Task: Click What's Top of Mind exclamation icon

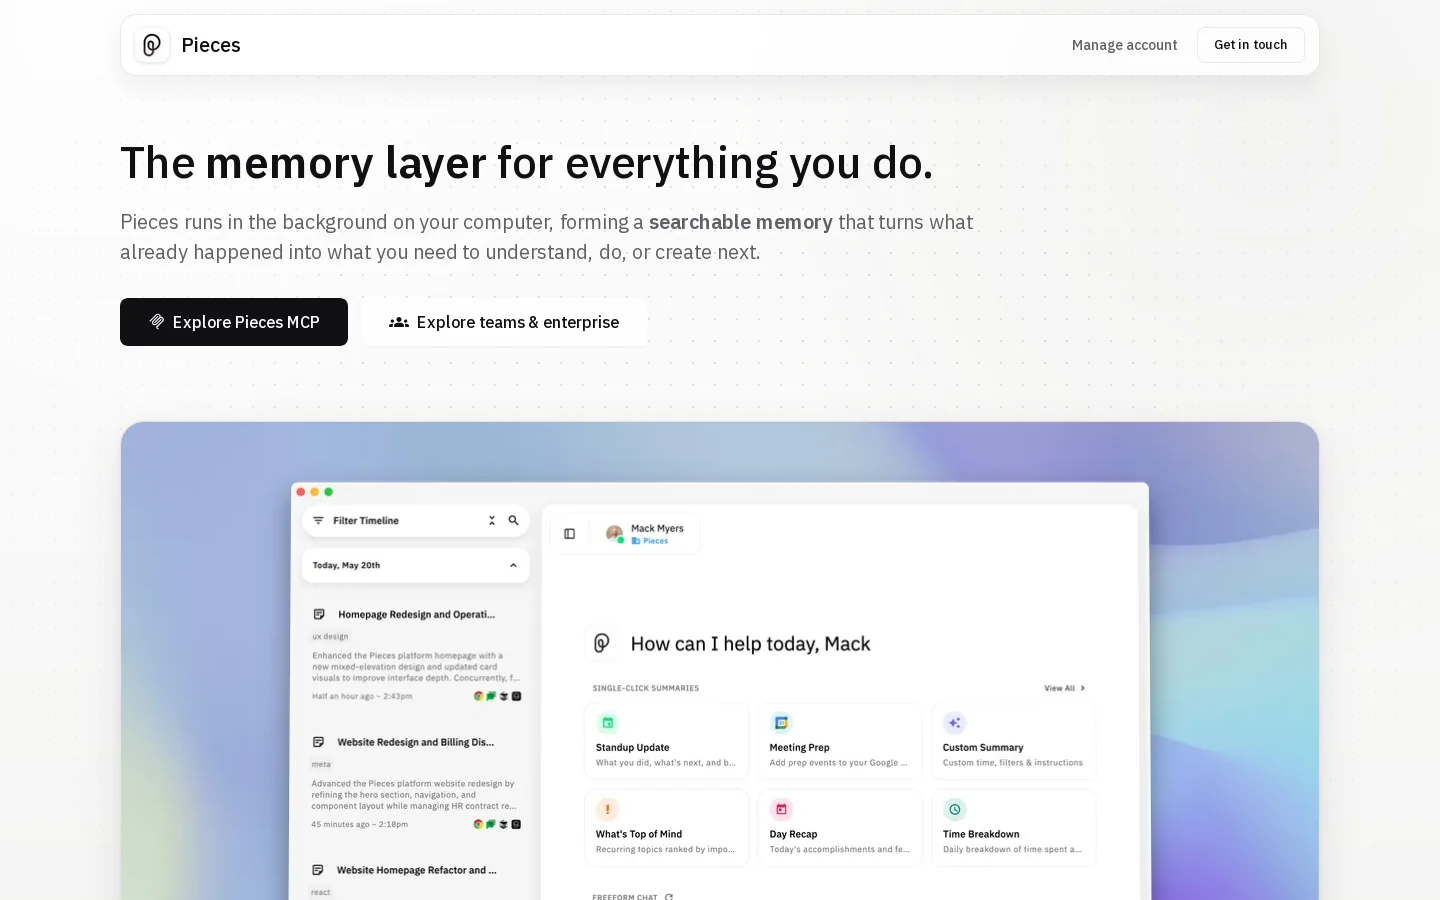Action: click(x=608, y=809)
